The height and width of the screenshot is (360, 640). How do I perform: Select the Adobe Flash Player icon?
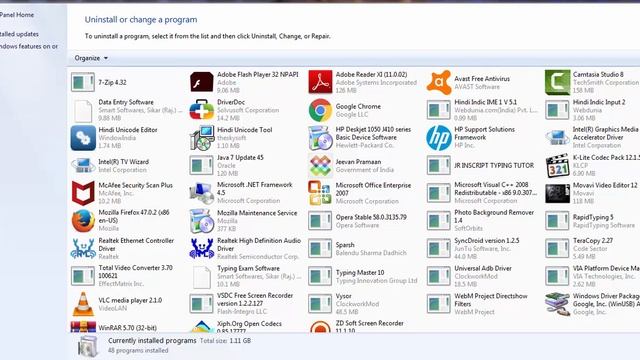pos(202,82)
